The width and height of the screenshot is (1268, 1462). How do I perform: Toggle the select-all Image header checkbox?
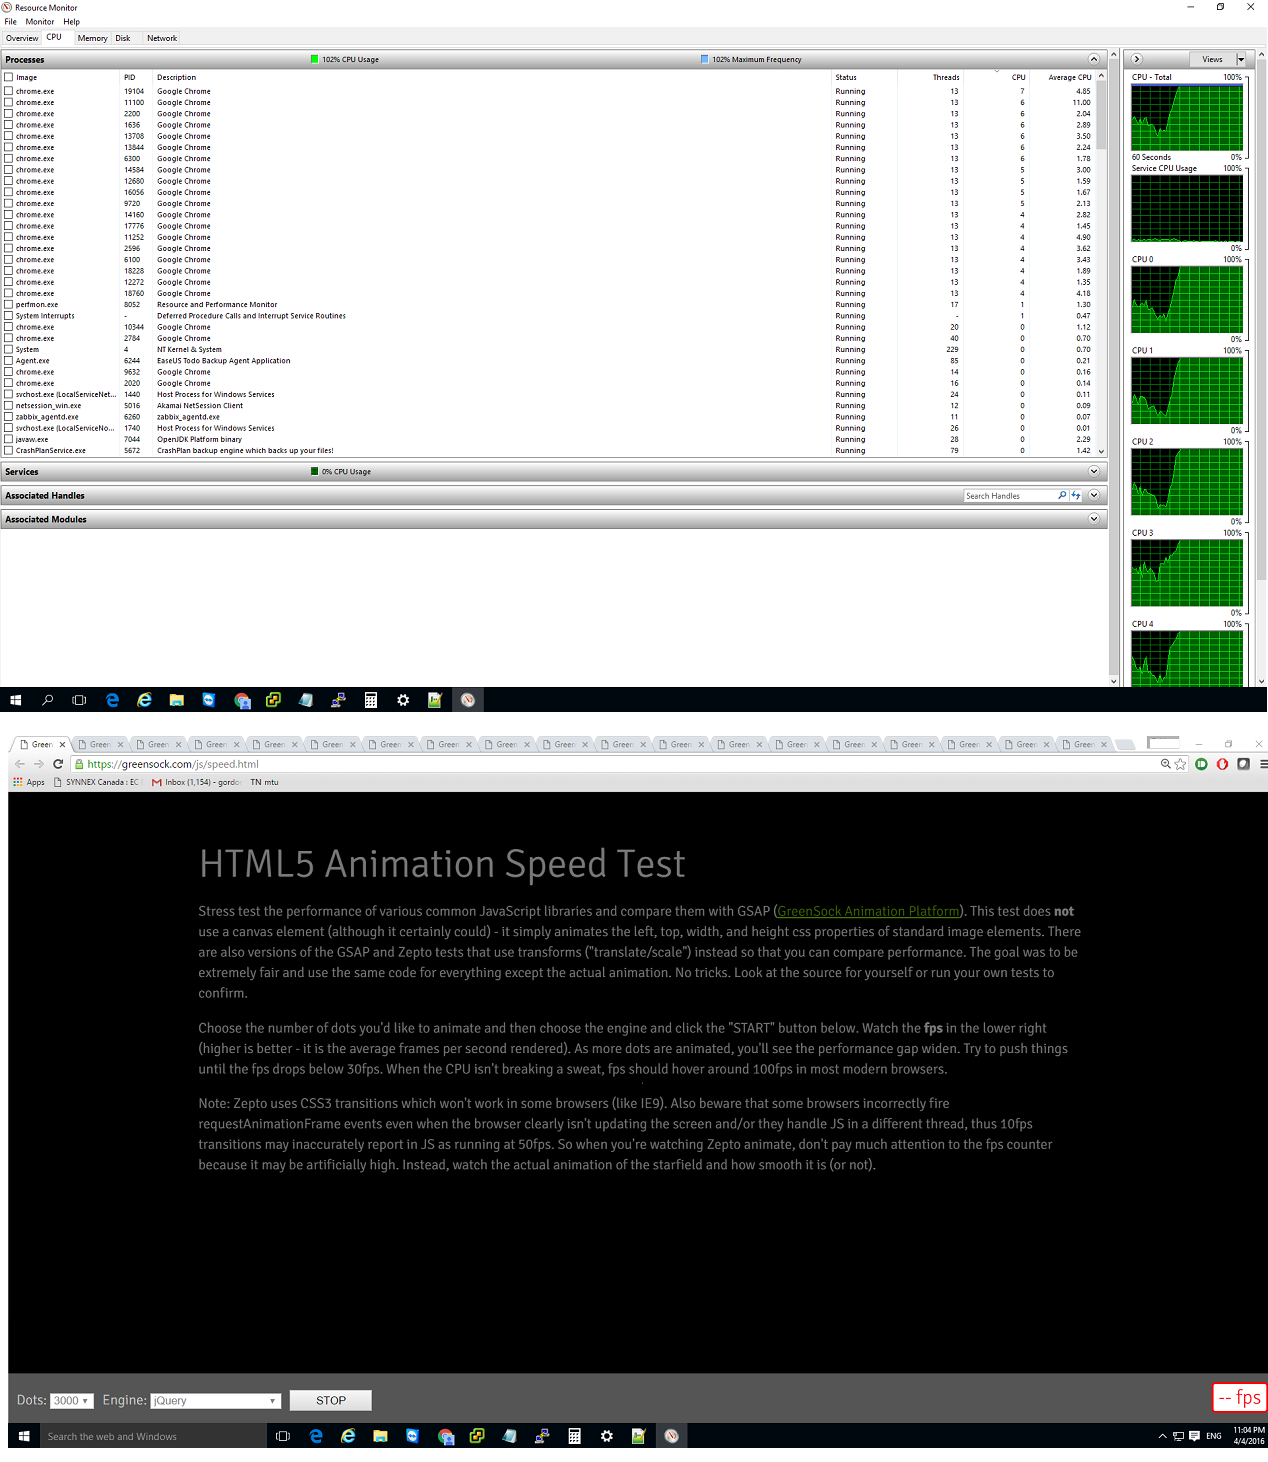(x=9, y=77)
